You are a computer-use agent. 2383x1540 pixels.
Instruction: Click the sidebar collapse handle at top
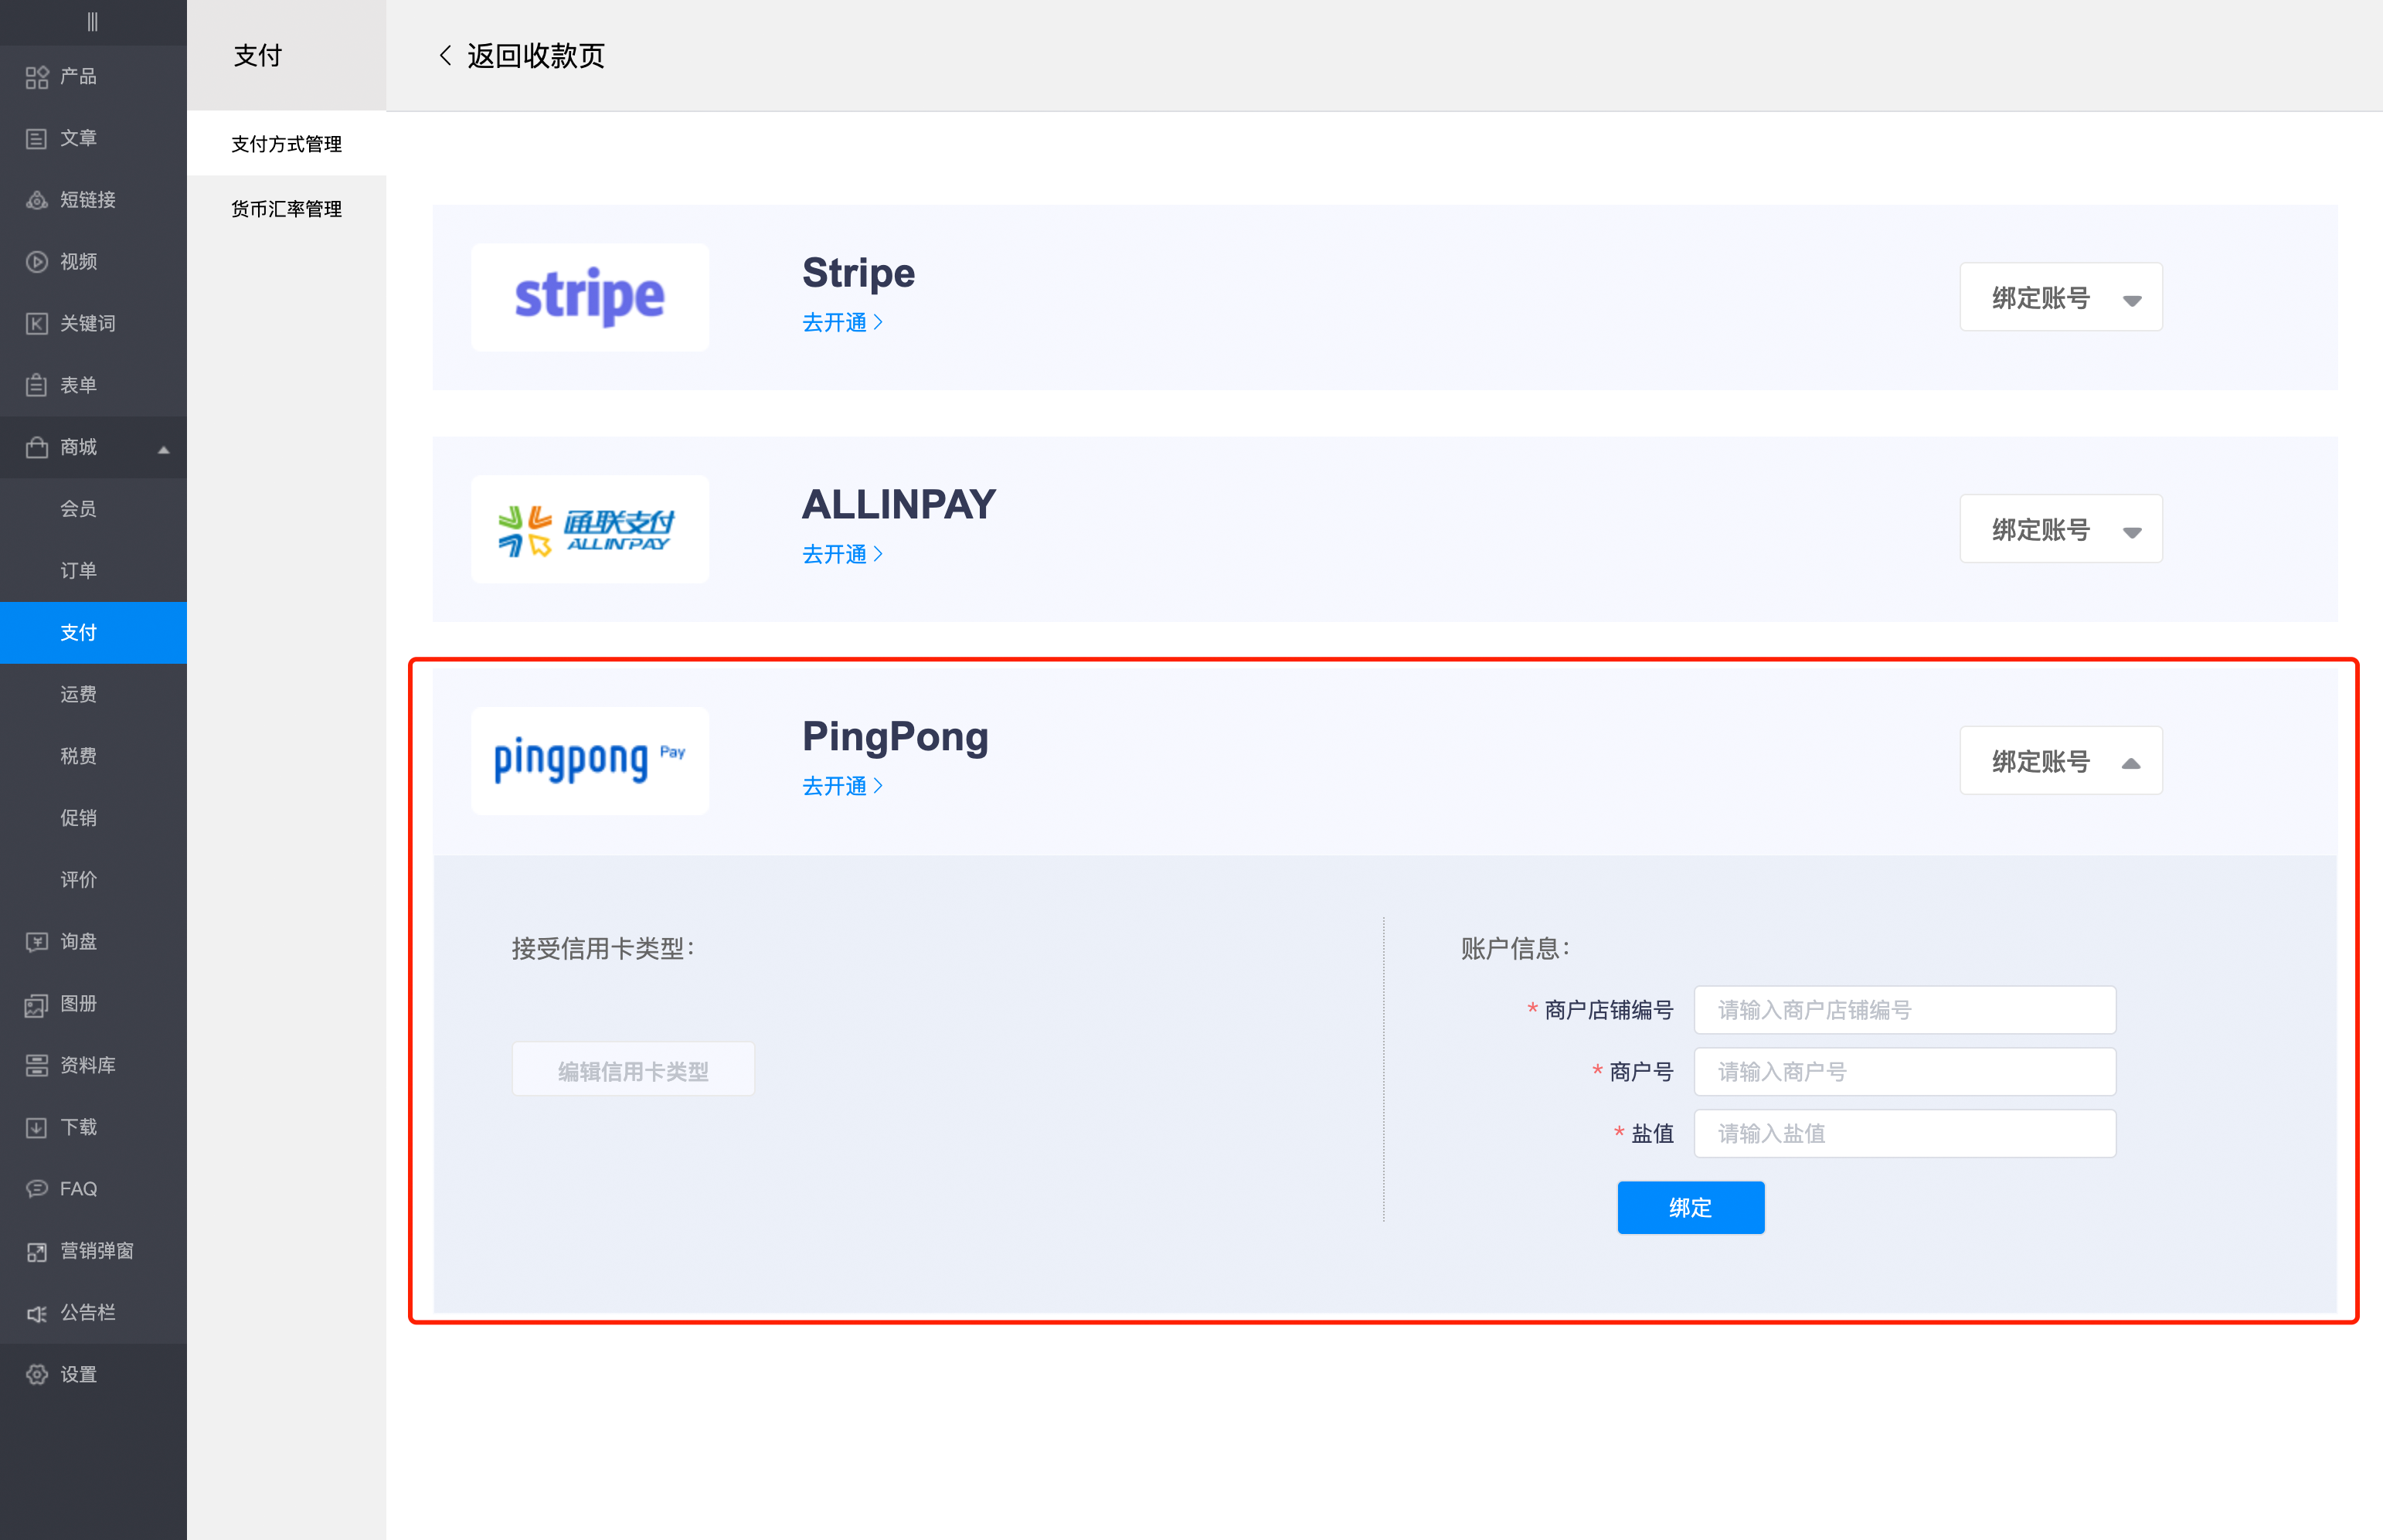pyautogui.click(x=92, y=22)
